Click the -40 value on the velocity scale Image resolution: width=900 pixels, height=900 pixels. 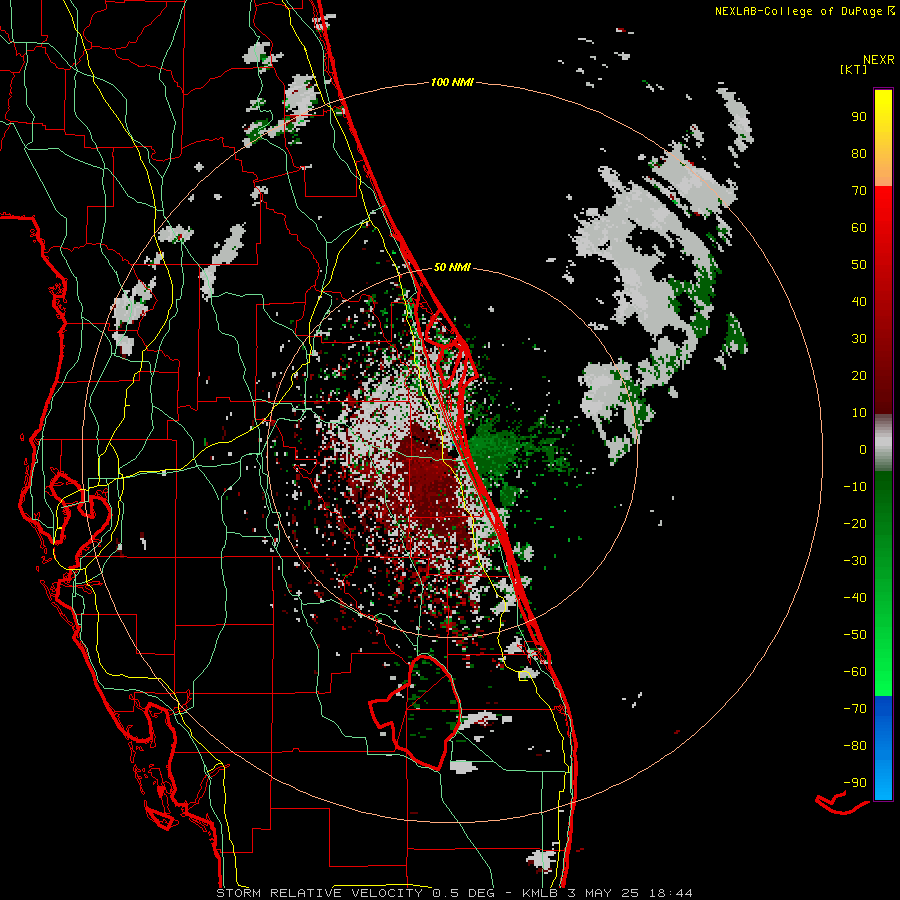tap(855, 598)
